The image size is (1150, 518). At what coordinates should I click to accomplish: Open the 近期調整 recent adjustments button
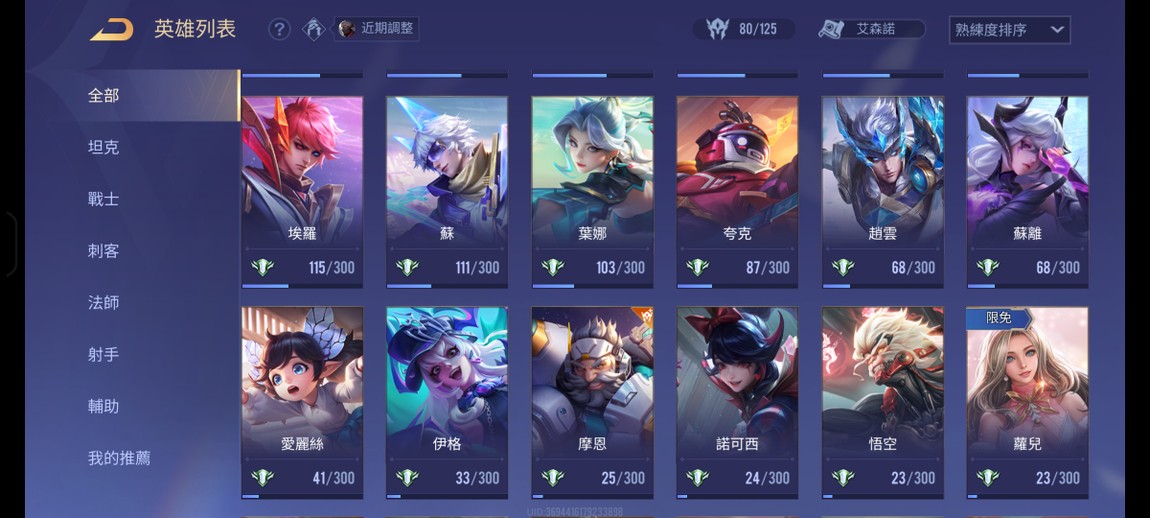tap(377, 29)
